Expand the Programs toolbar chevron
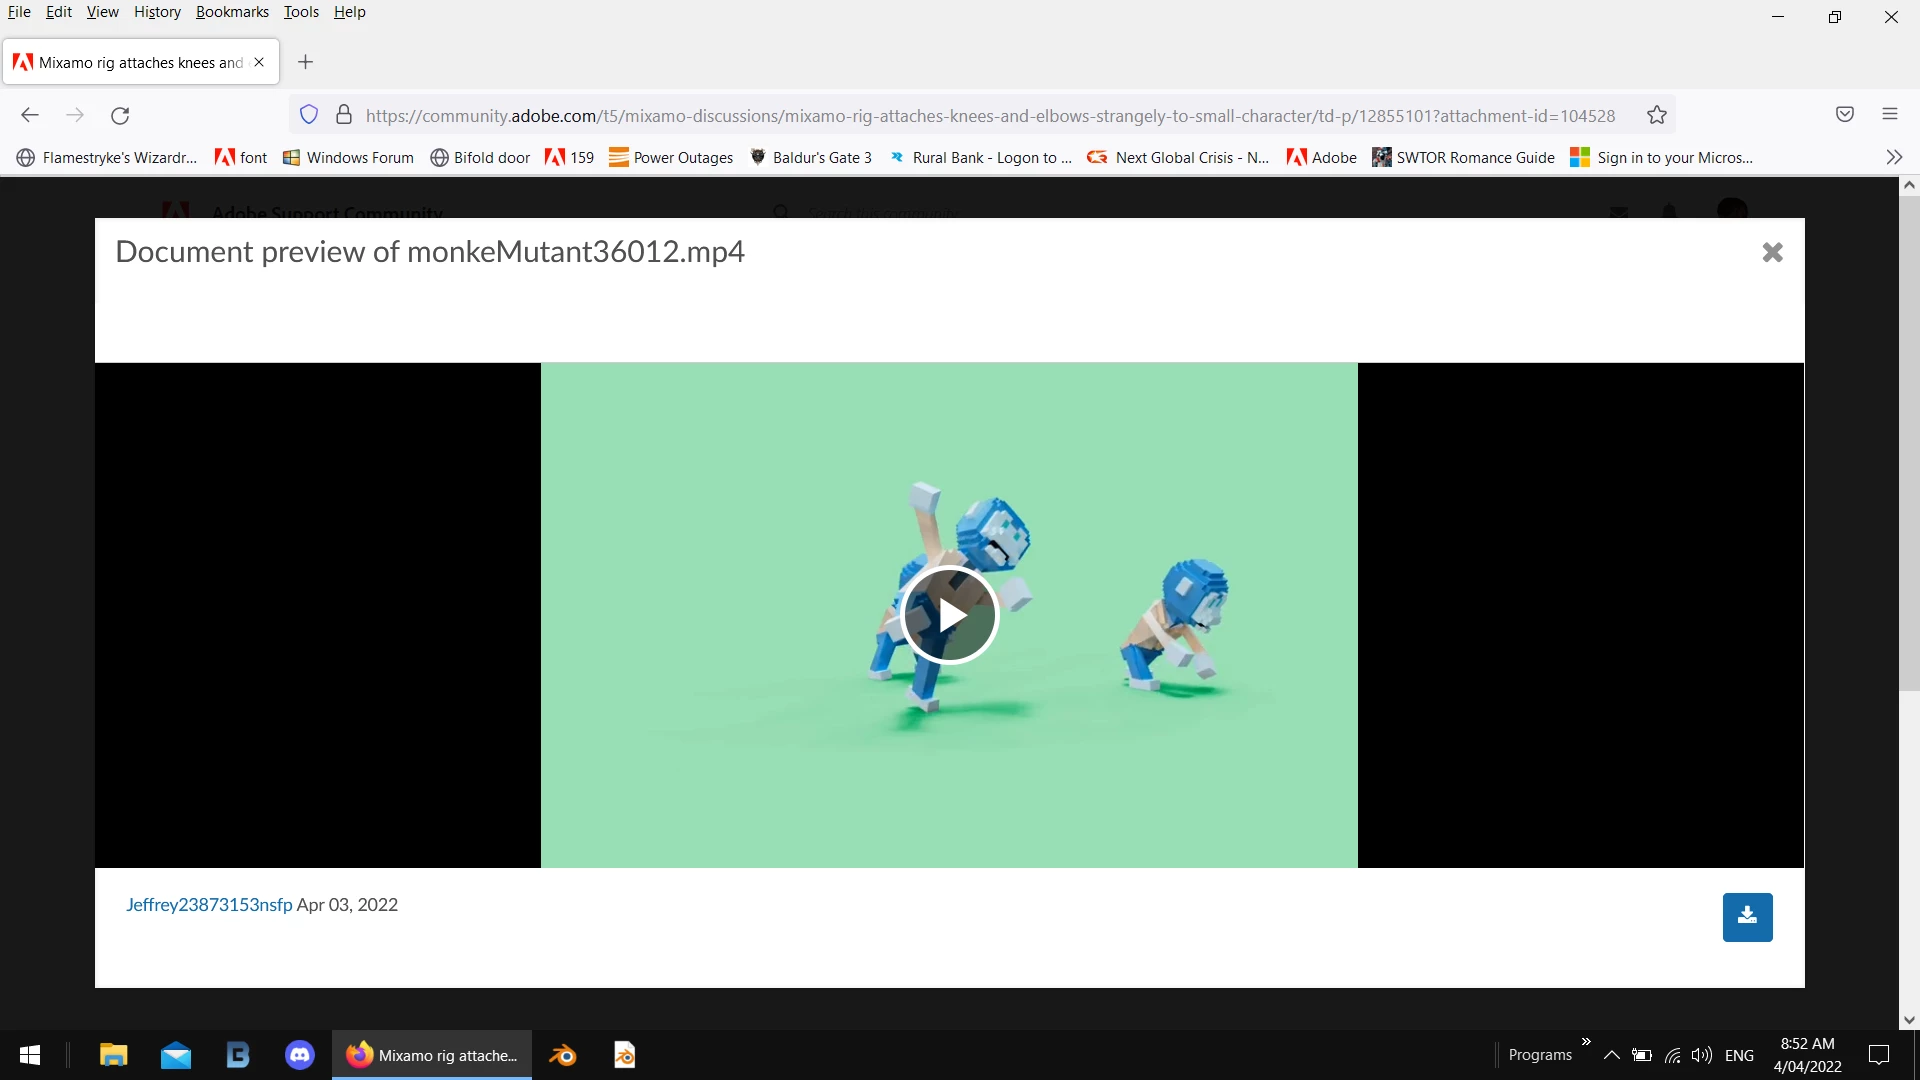Screen dimensions: 1920x1080 (1586, 1042)
